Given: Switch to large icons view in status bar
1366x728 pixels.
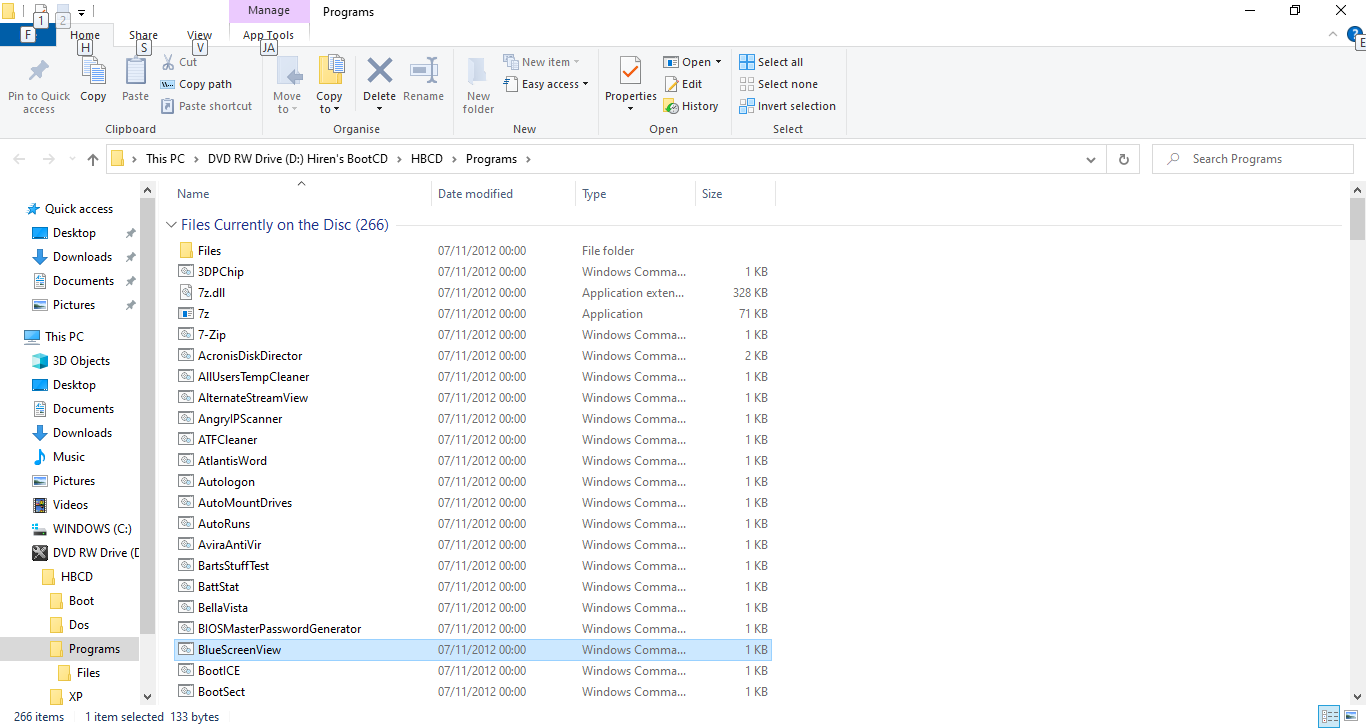Looking at the screenshot, I should click(1351, 716).
